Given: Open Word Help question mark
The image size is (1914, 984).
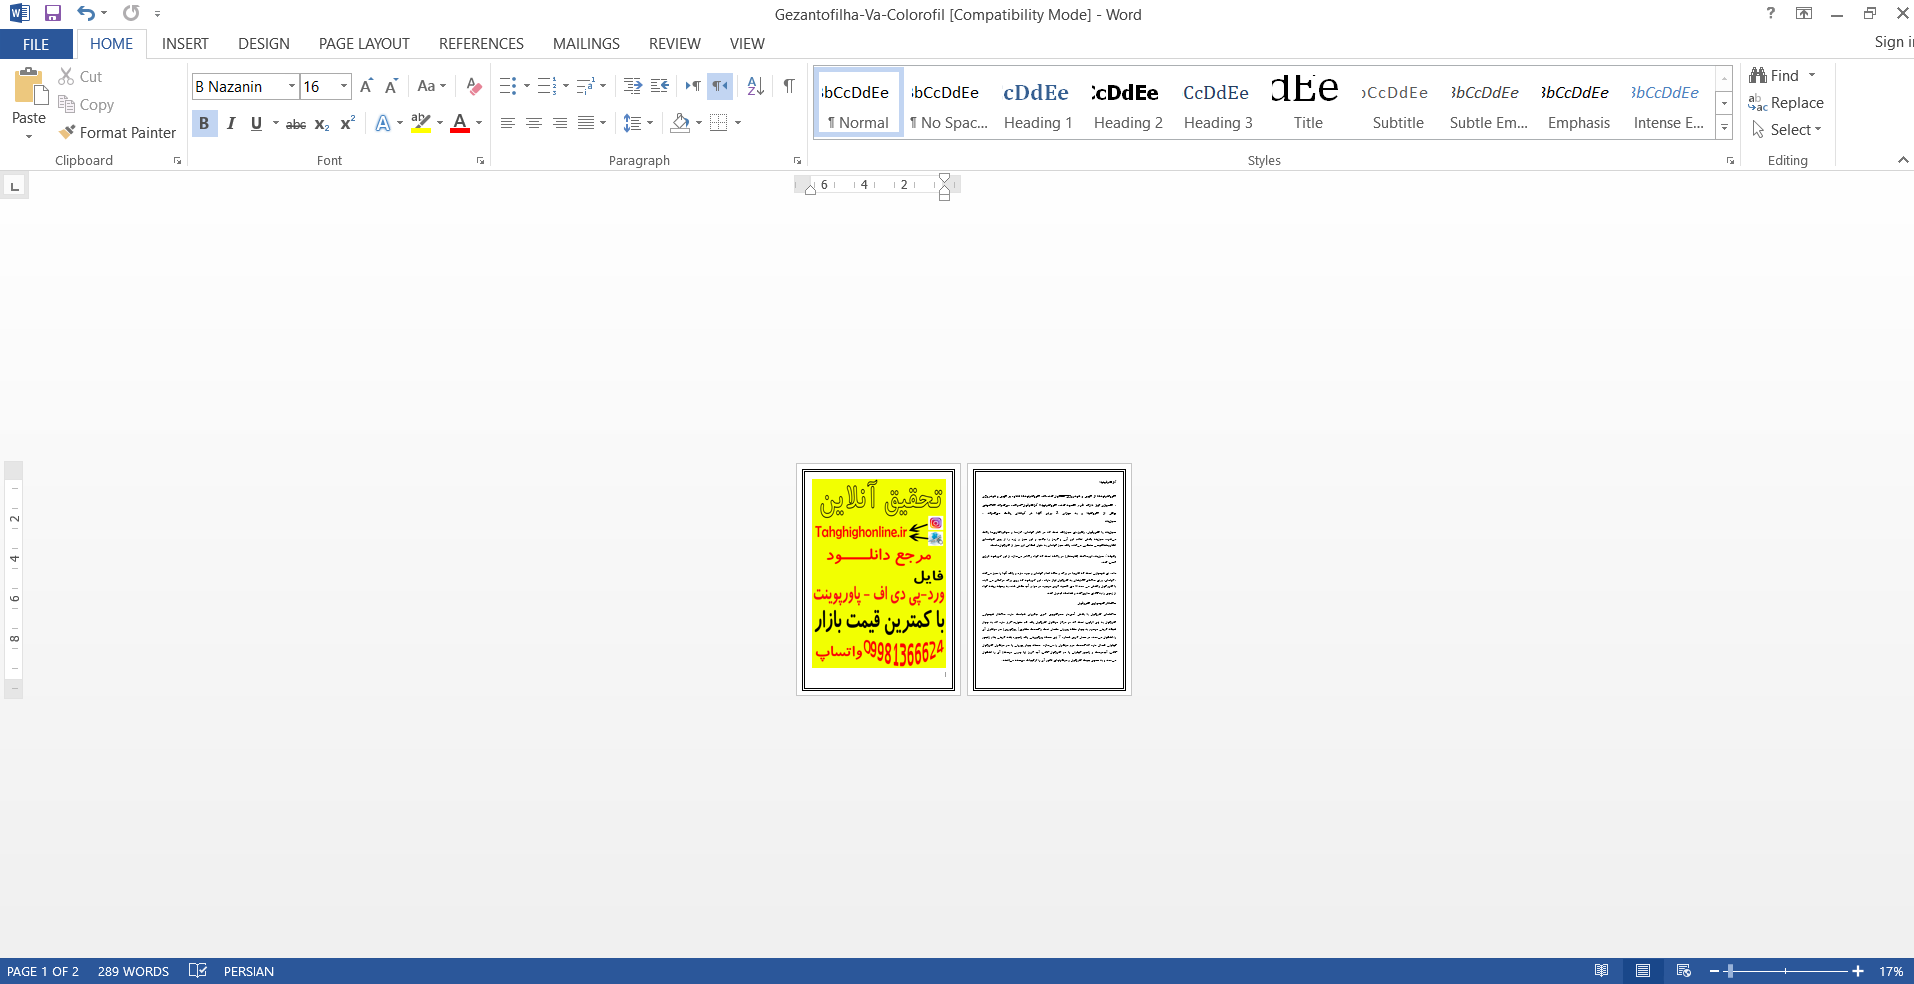Looking at the screenshot, I should (1771, 14).
